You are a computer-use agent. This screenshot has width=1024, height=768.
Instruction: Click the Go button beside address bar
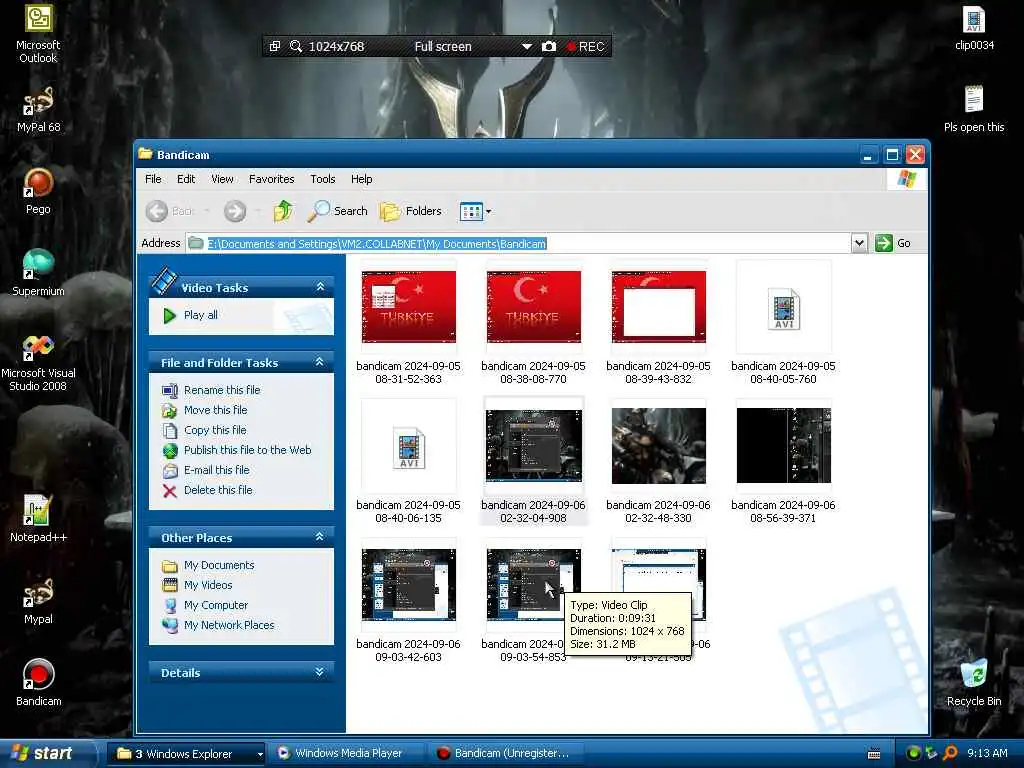(893, 244)
